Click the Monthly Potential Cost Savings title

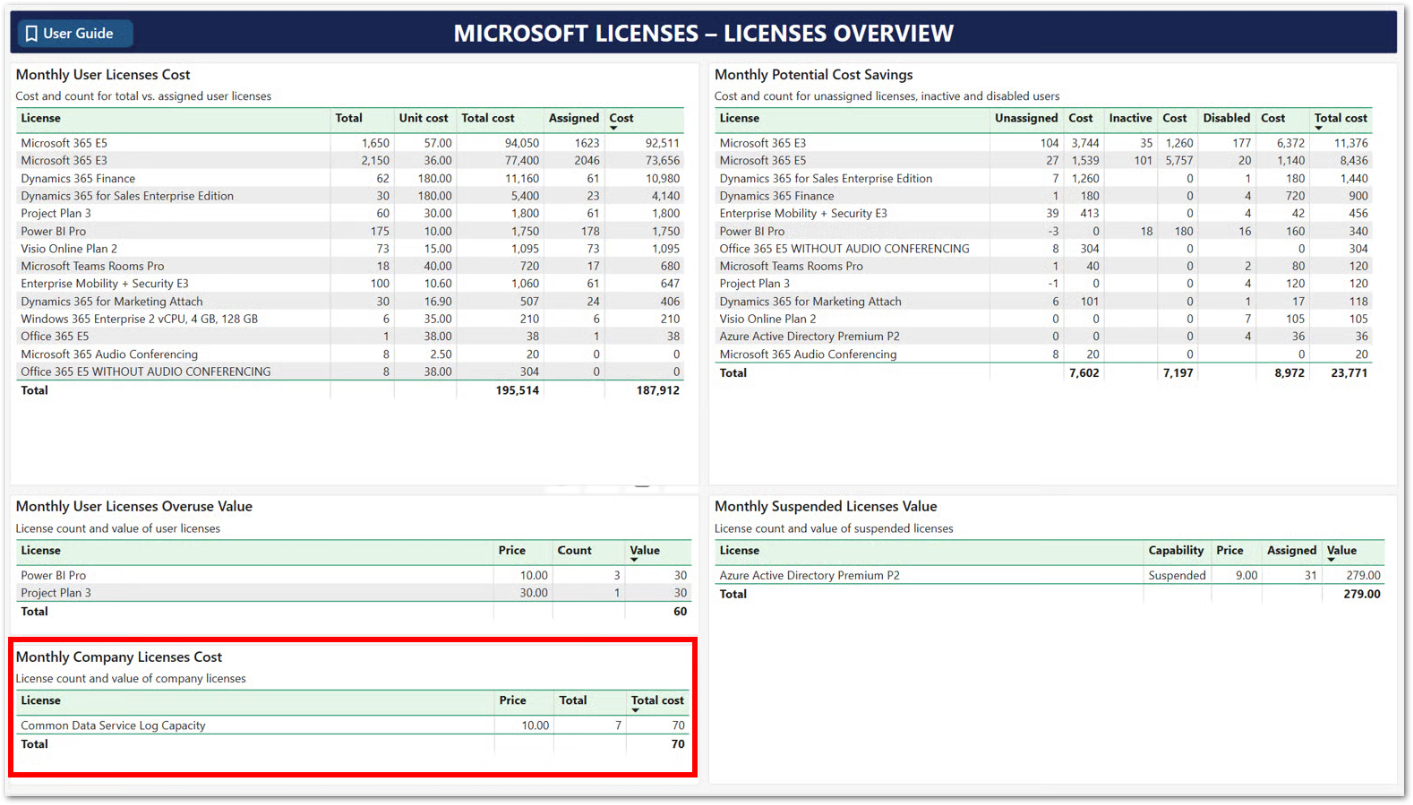point(813,75)
